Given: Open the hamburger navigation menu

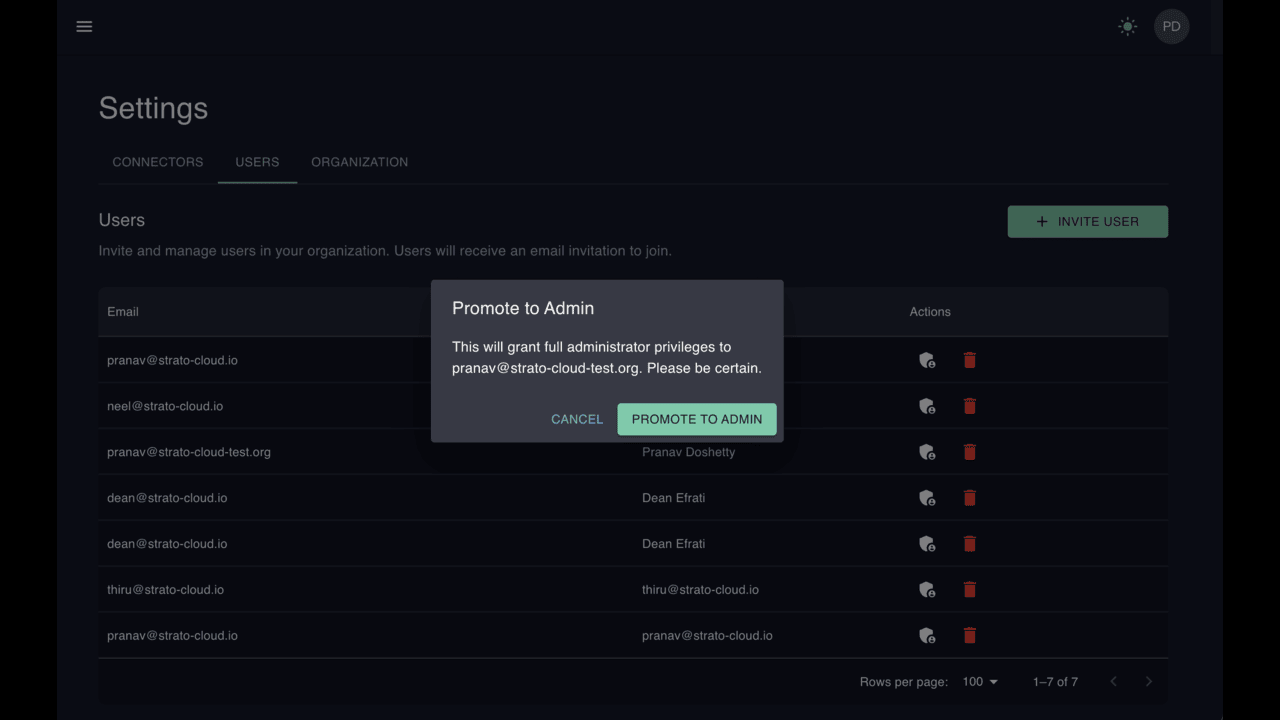Looking at the screenshot, I should pyautogui.click(x=84, y=27).
